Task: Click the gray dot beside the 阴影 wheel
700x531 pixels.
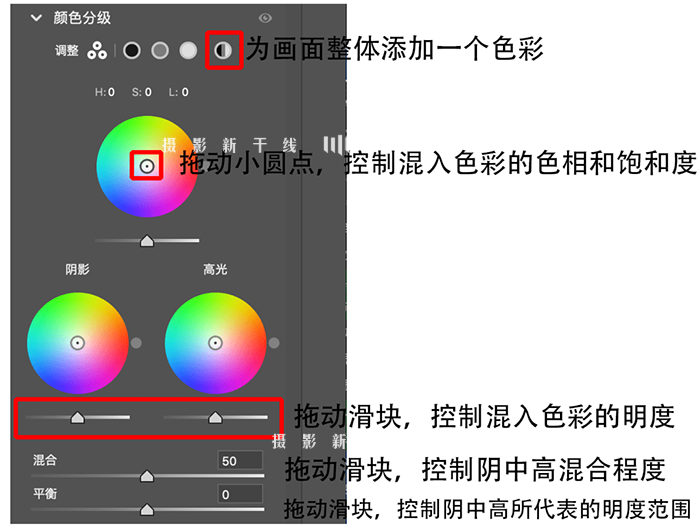Action: click(136, 343)
